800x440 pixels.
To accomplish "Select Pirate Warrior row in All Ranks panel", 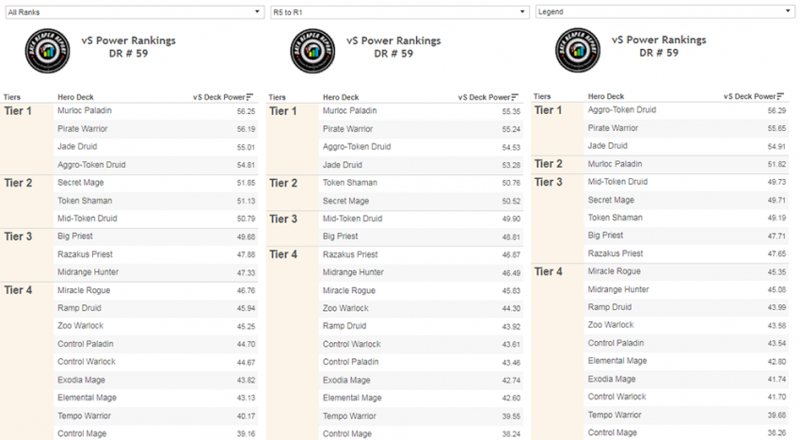I will coord(156,129).
